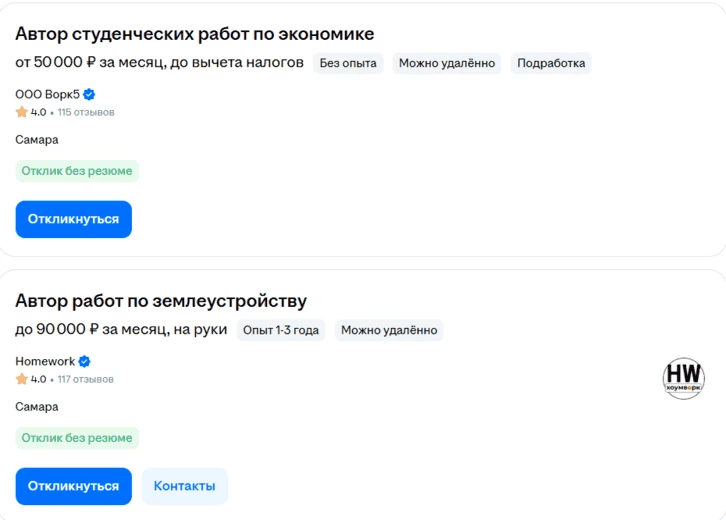The height and width of the screenshot is (520, 726).
Task: Open the HW Хоумворк company logo
Action: pos(683,378)
